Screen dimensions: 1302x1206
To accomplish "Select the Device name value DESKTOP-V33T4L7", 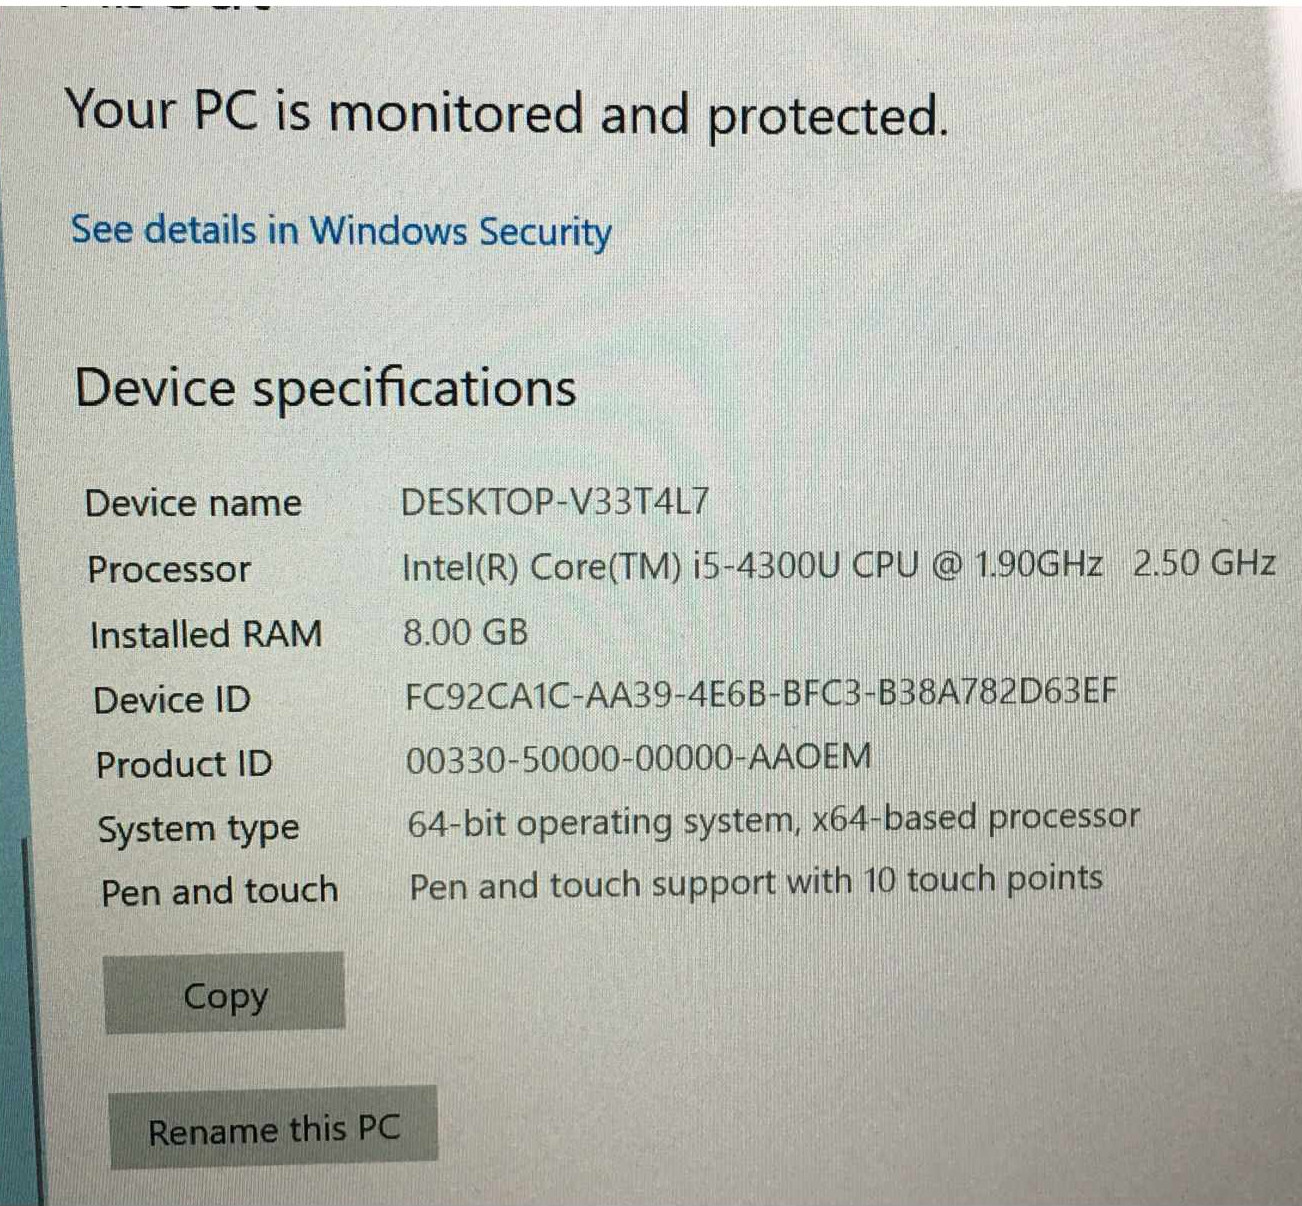I will click(x=555, y=500).
